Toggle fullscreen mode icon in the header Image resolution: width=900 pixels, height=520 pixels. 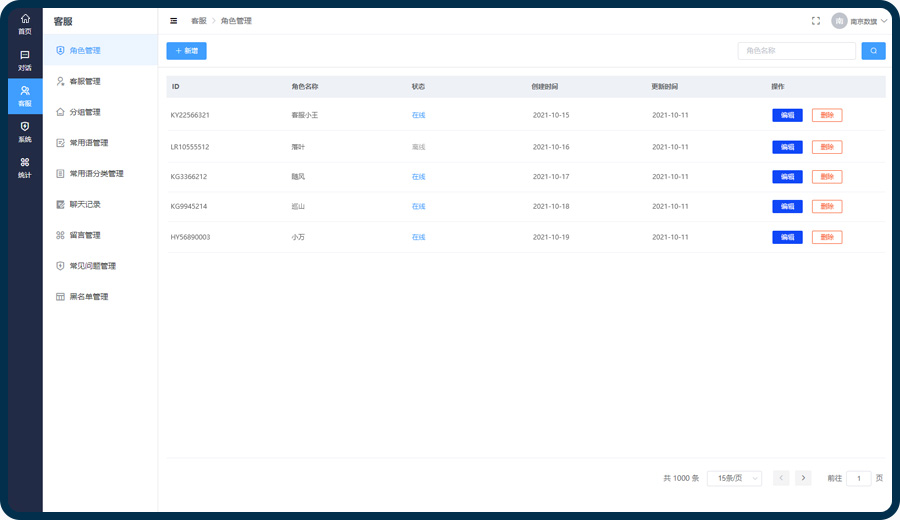pyautogui.click(x=816, y=21)
